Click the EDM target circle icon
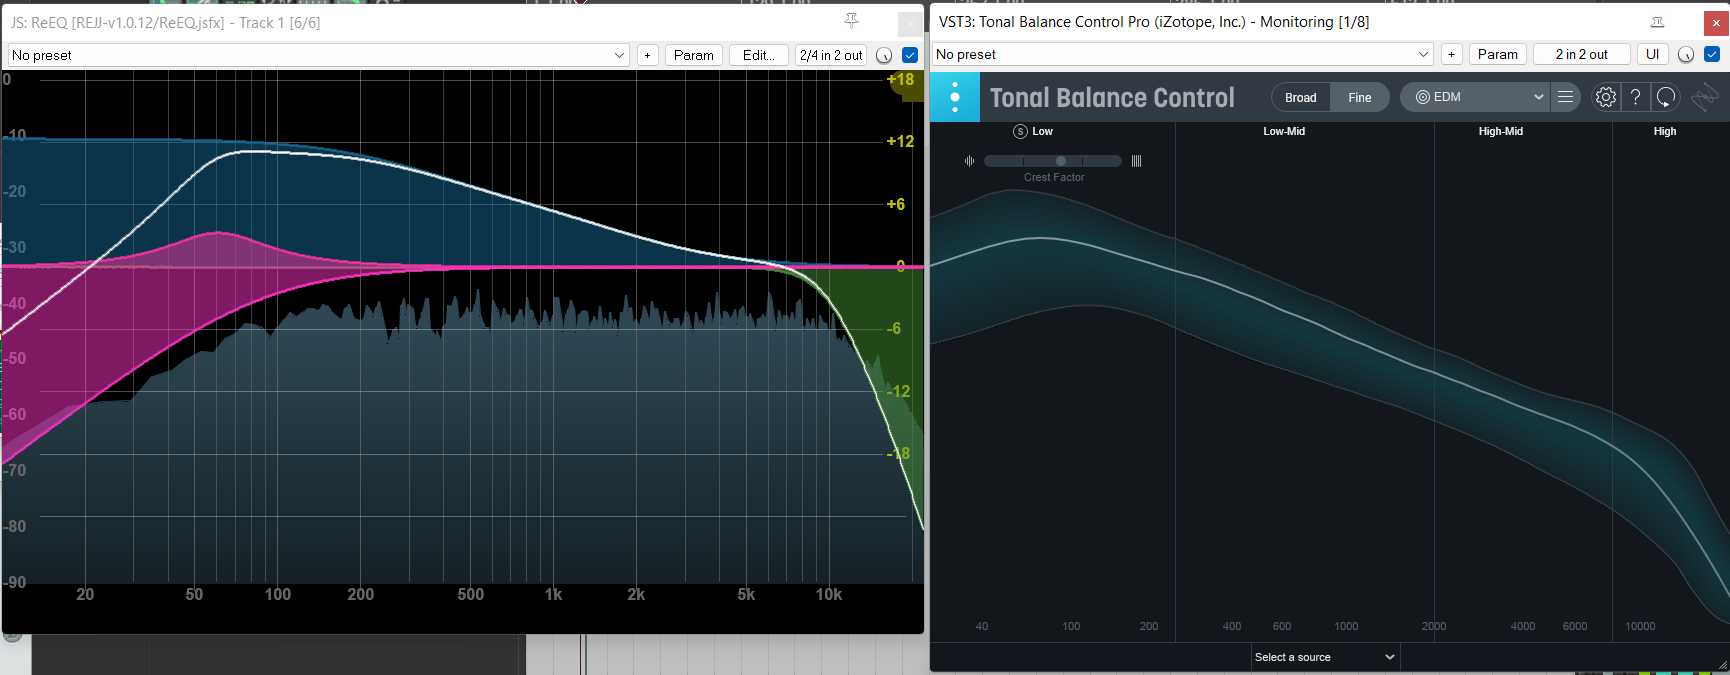This screenshot has width=1730, height=675. (1423, 97)
